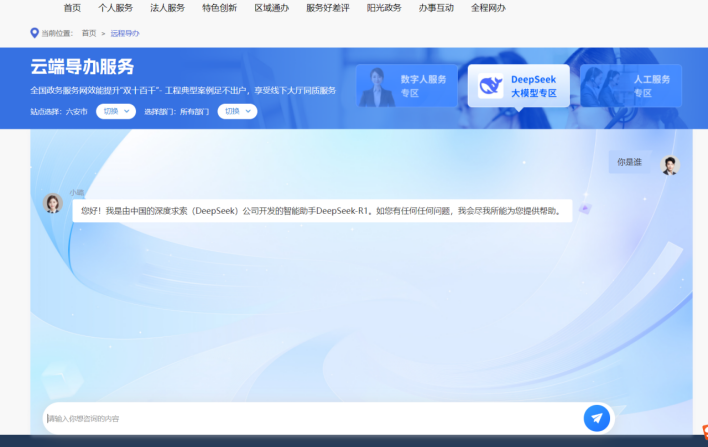Click the location pin icon in breadcrumb

[x=34, y=33]
